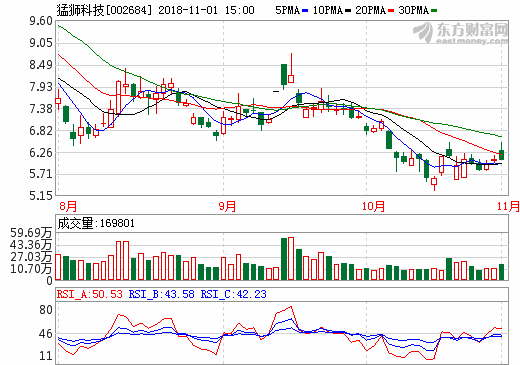Click the 9月 month marker
Viewport: 520px width, 365px height.
[227, 206]
